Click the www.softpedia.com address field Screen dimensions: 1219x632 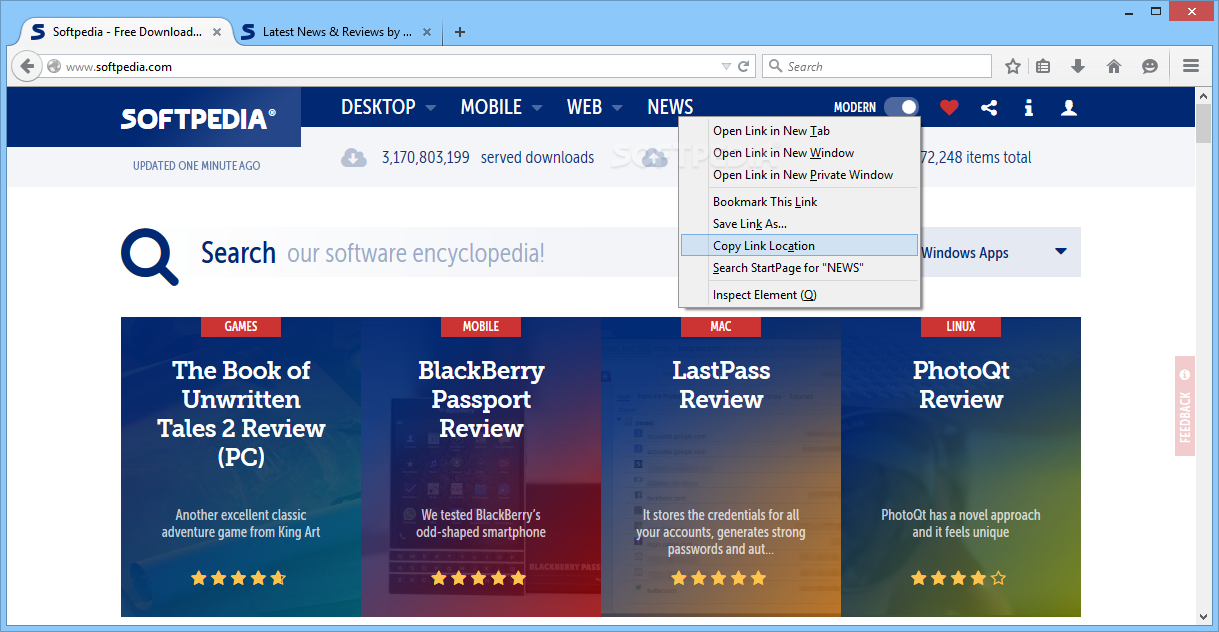click(390, 67)
